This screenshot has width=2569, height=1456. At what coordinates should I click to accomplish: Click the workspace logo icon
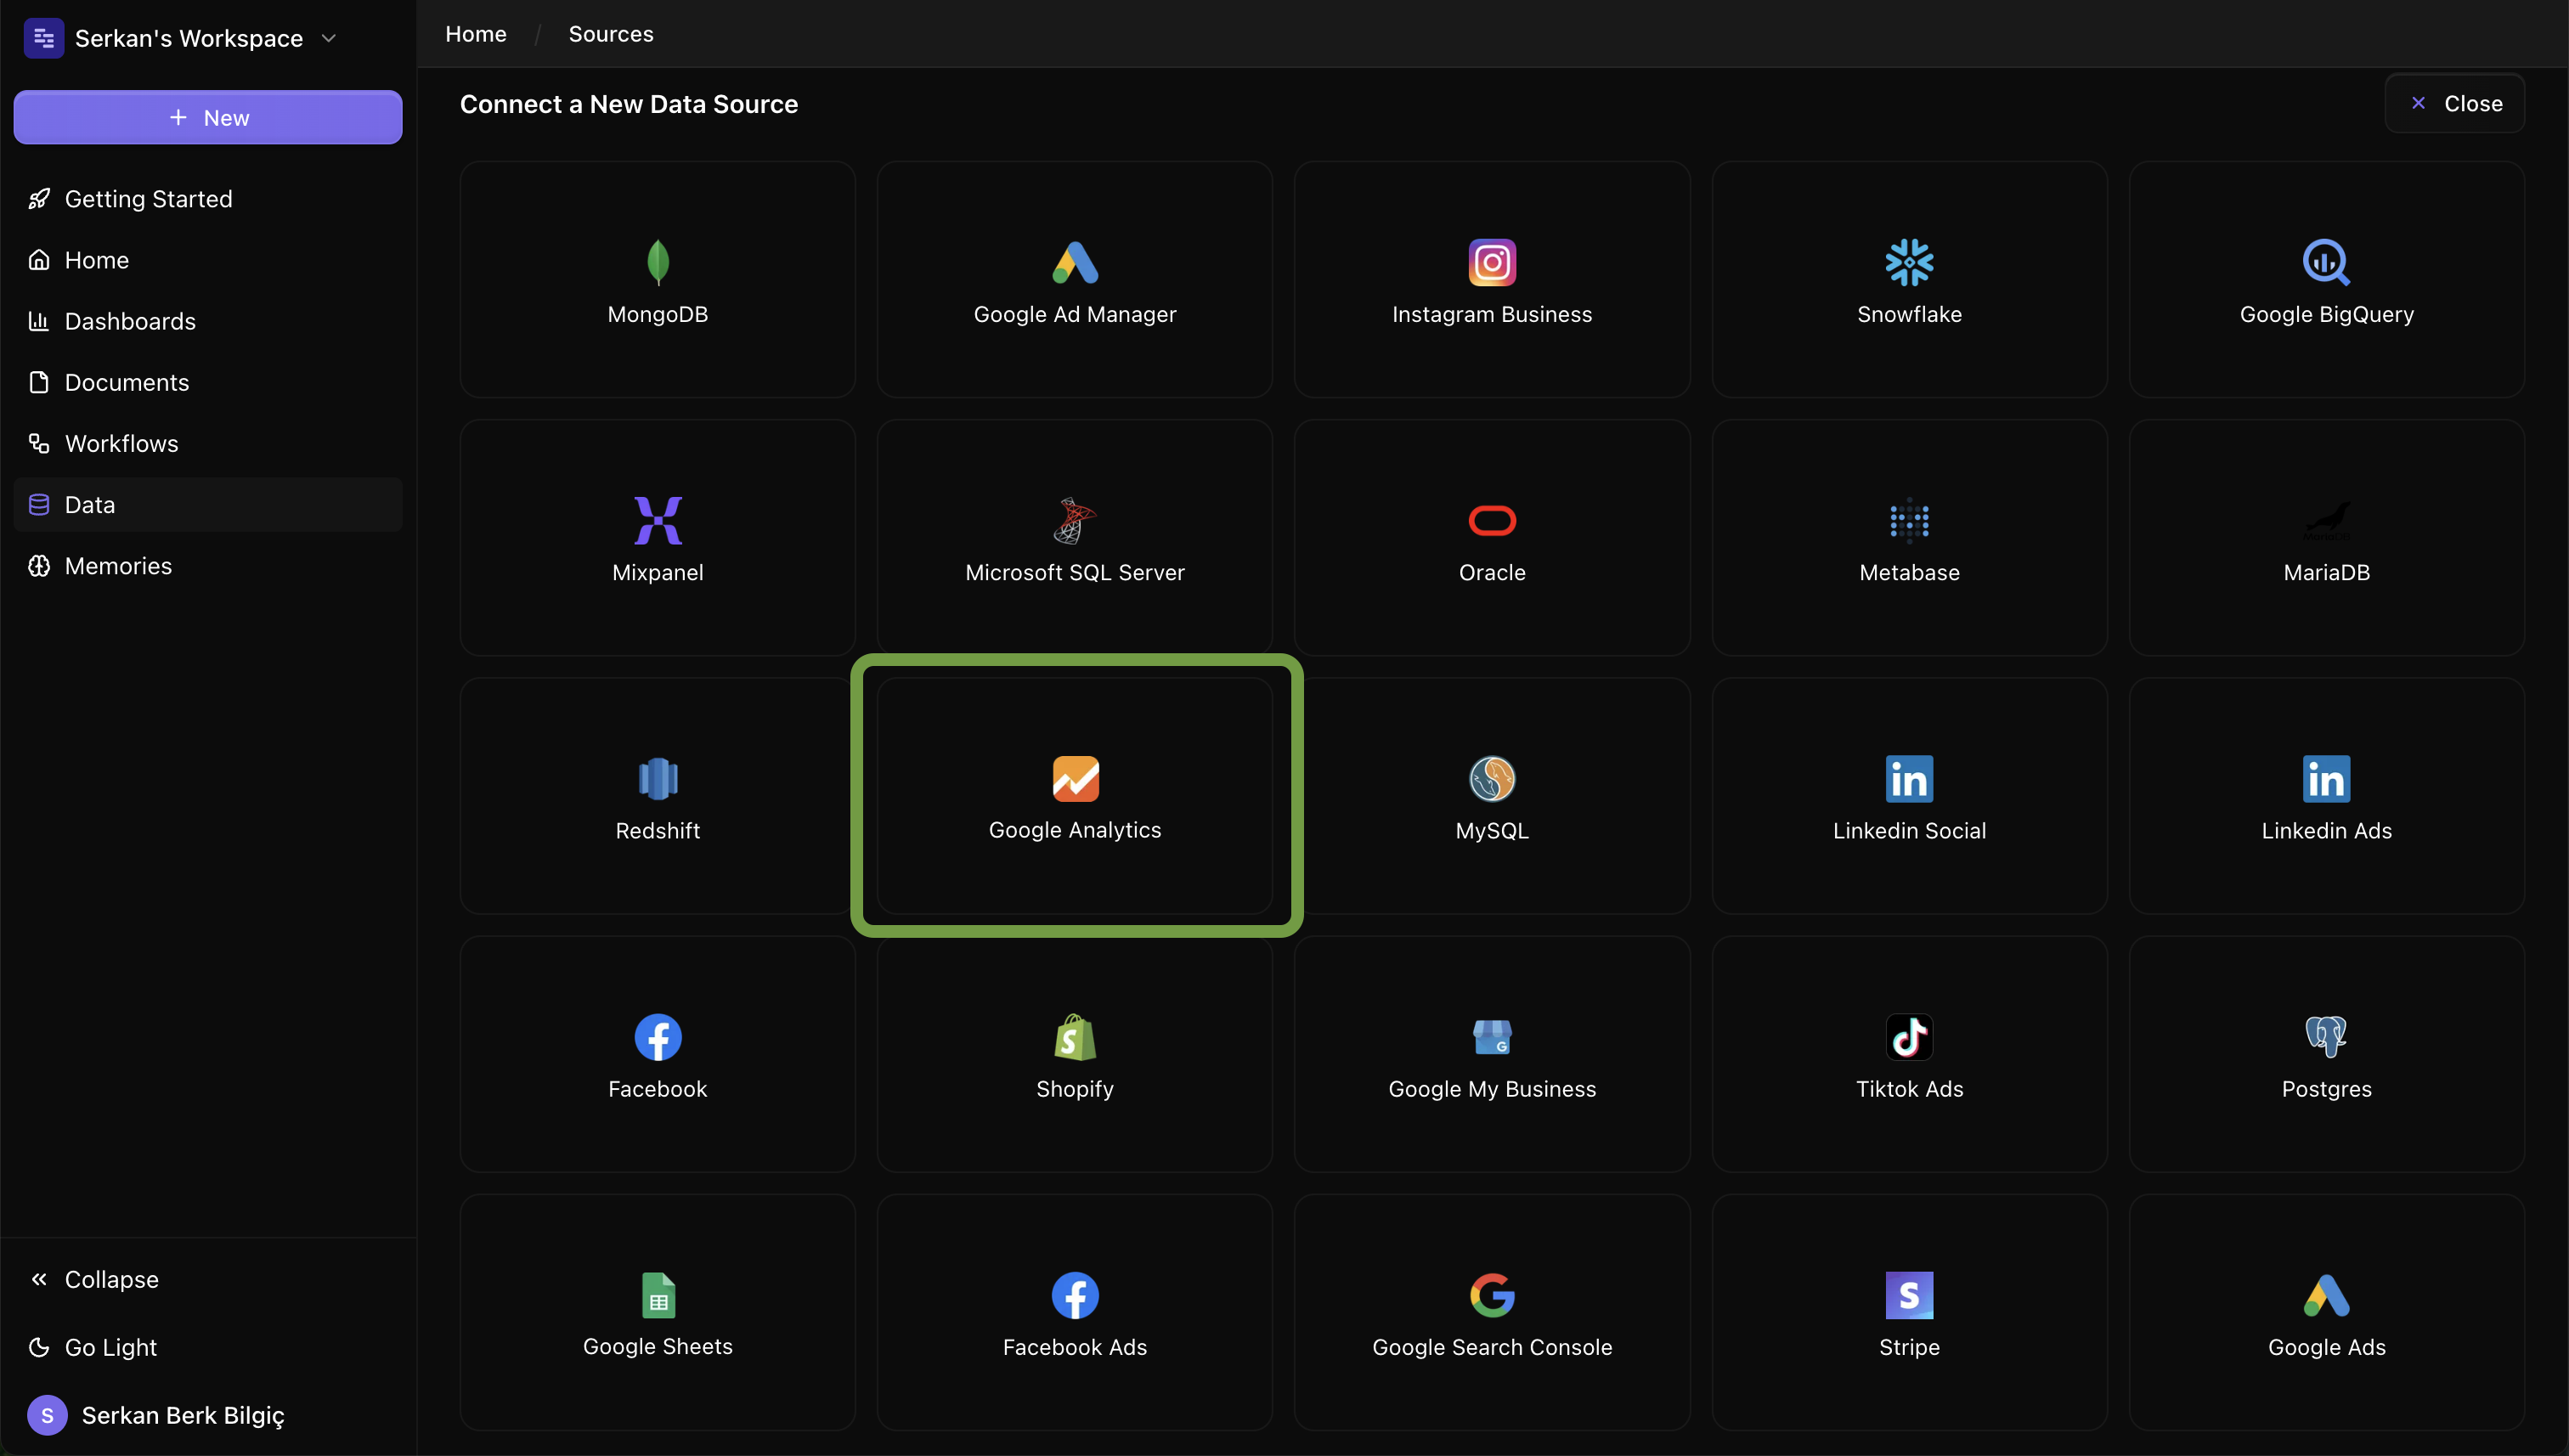click(x=44, y=38)
